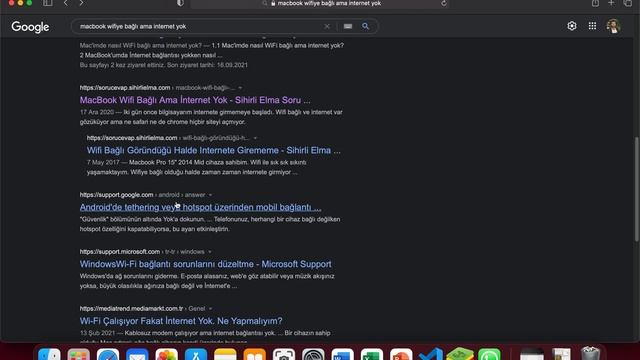Open the Microsoft Support Wi-Fi result
Screen dimensions: 640x360
click(x=205, y=264)
